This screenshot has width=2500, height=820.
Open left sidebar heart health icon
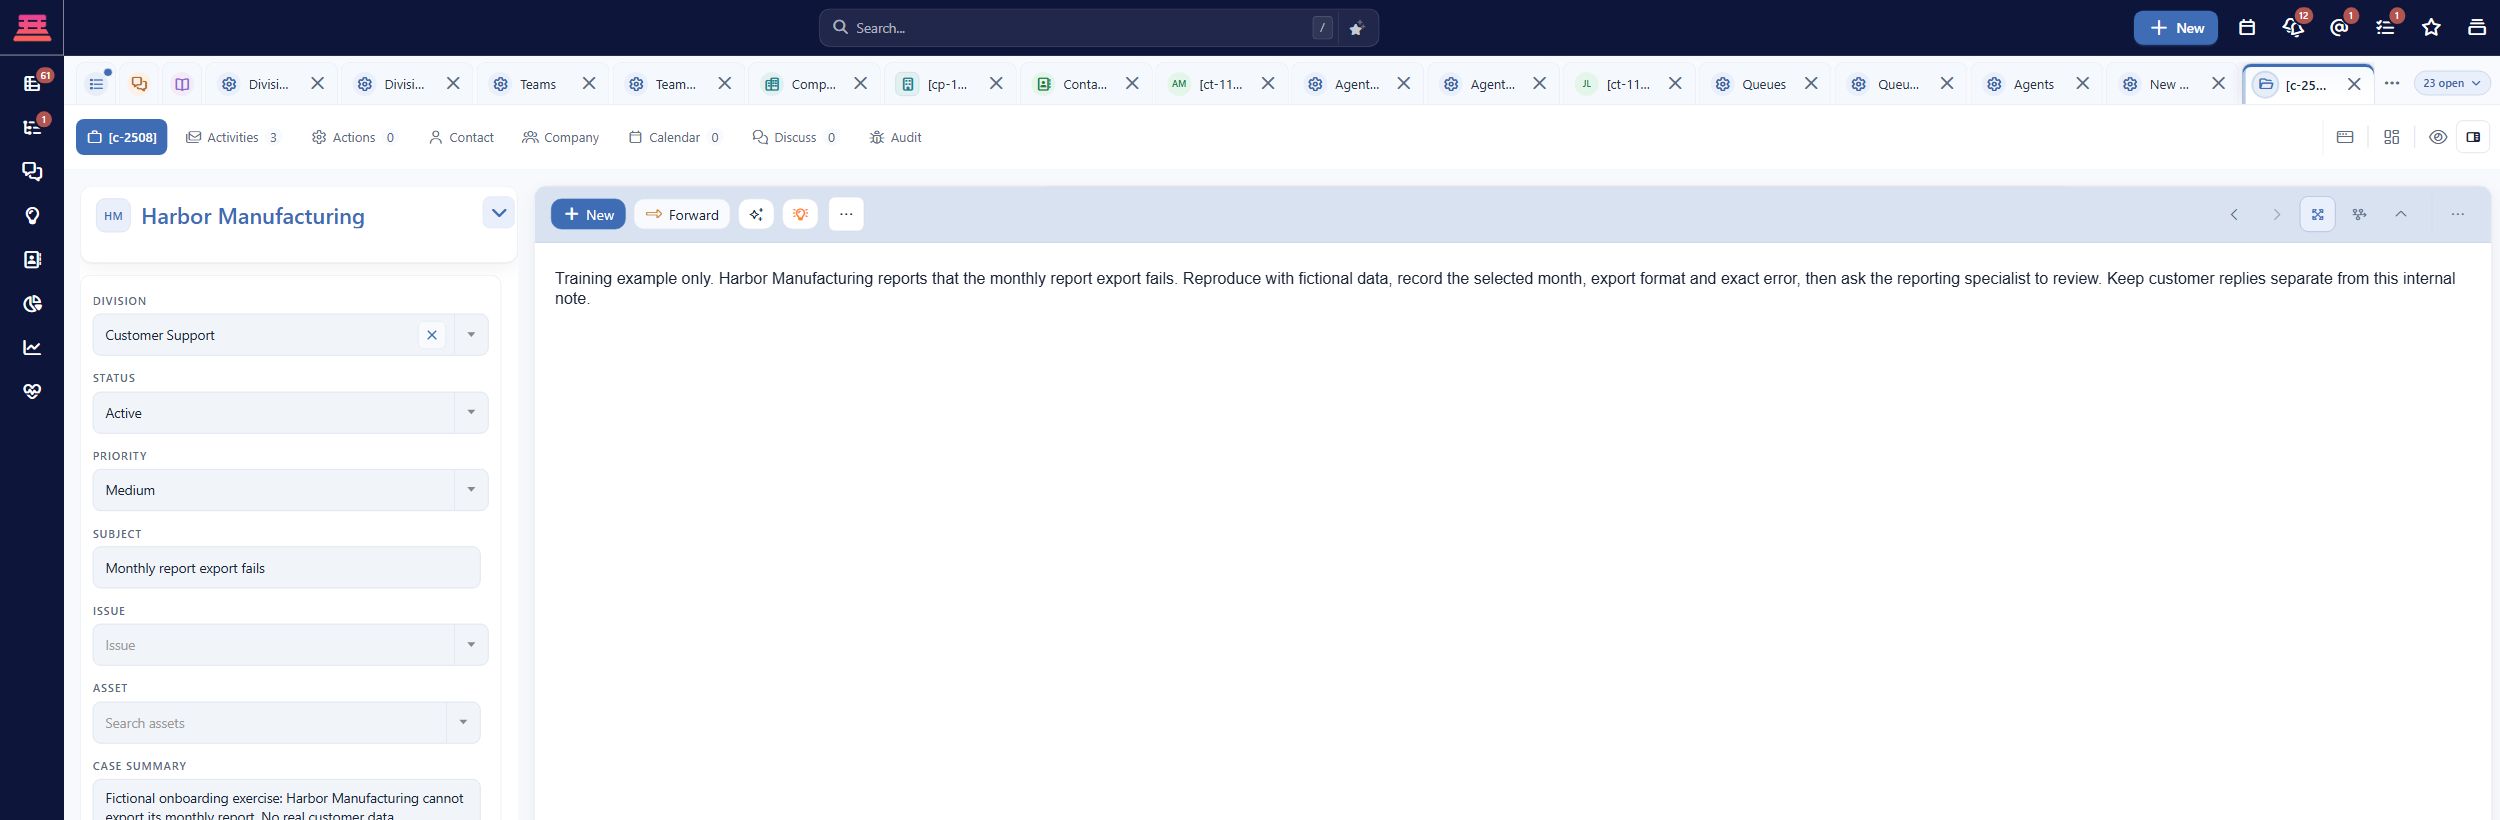click(x=32, y=391)
